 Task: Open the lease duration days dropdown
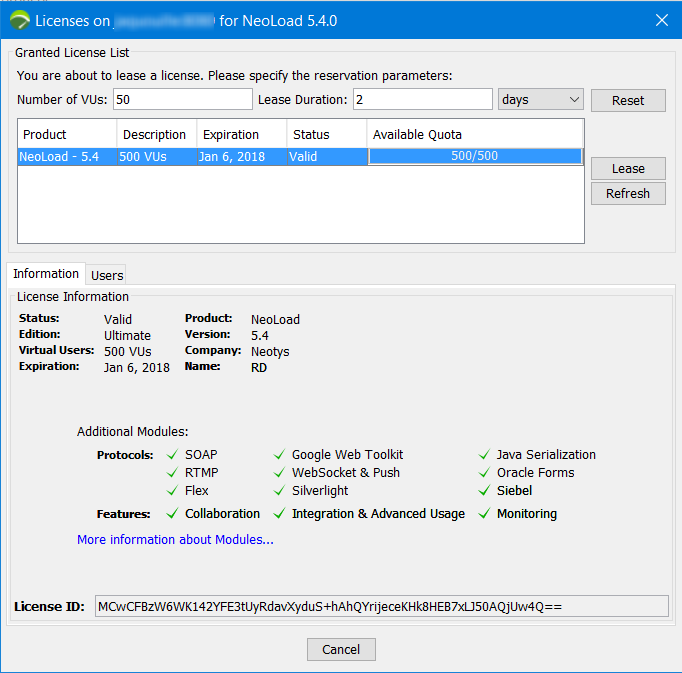pyautogui.click(x=540, y=100)
